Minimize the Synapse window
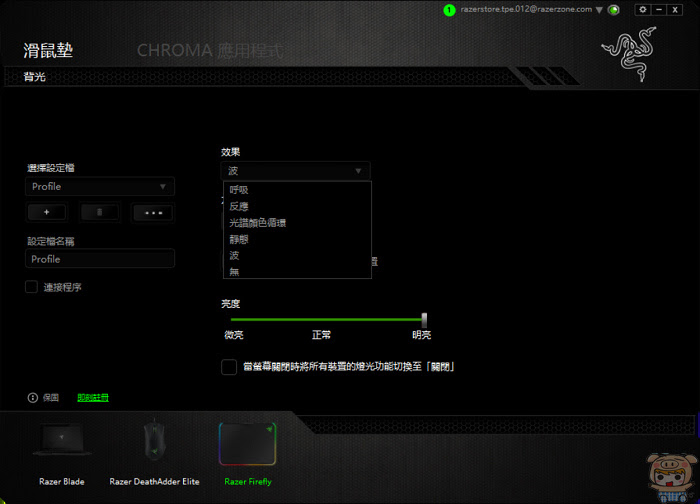The width and height of the screenshot is (700, 504). [659, 9]
